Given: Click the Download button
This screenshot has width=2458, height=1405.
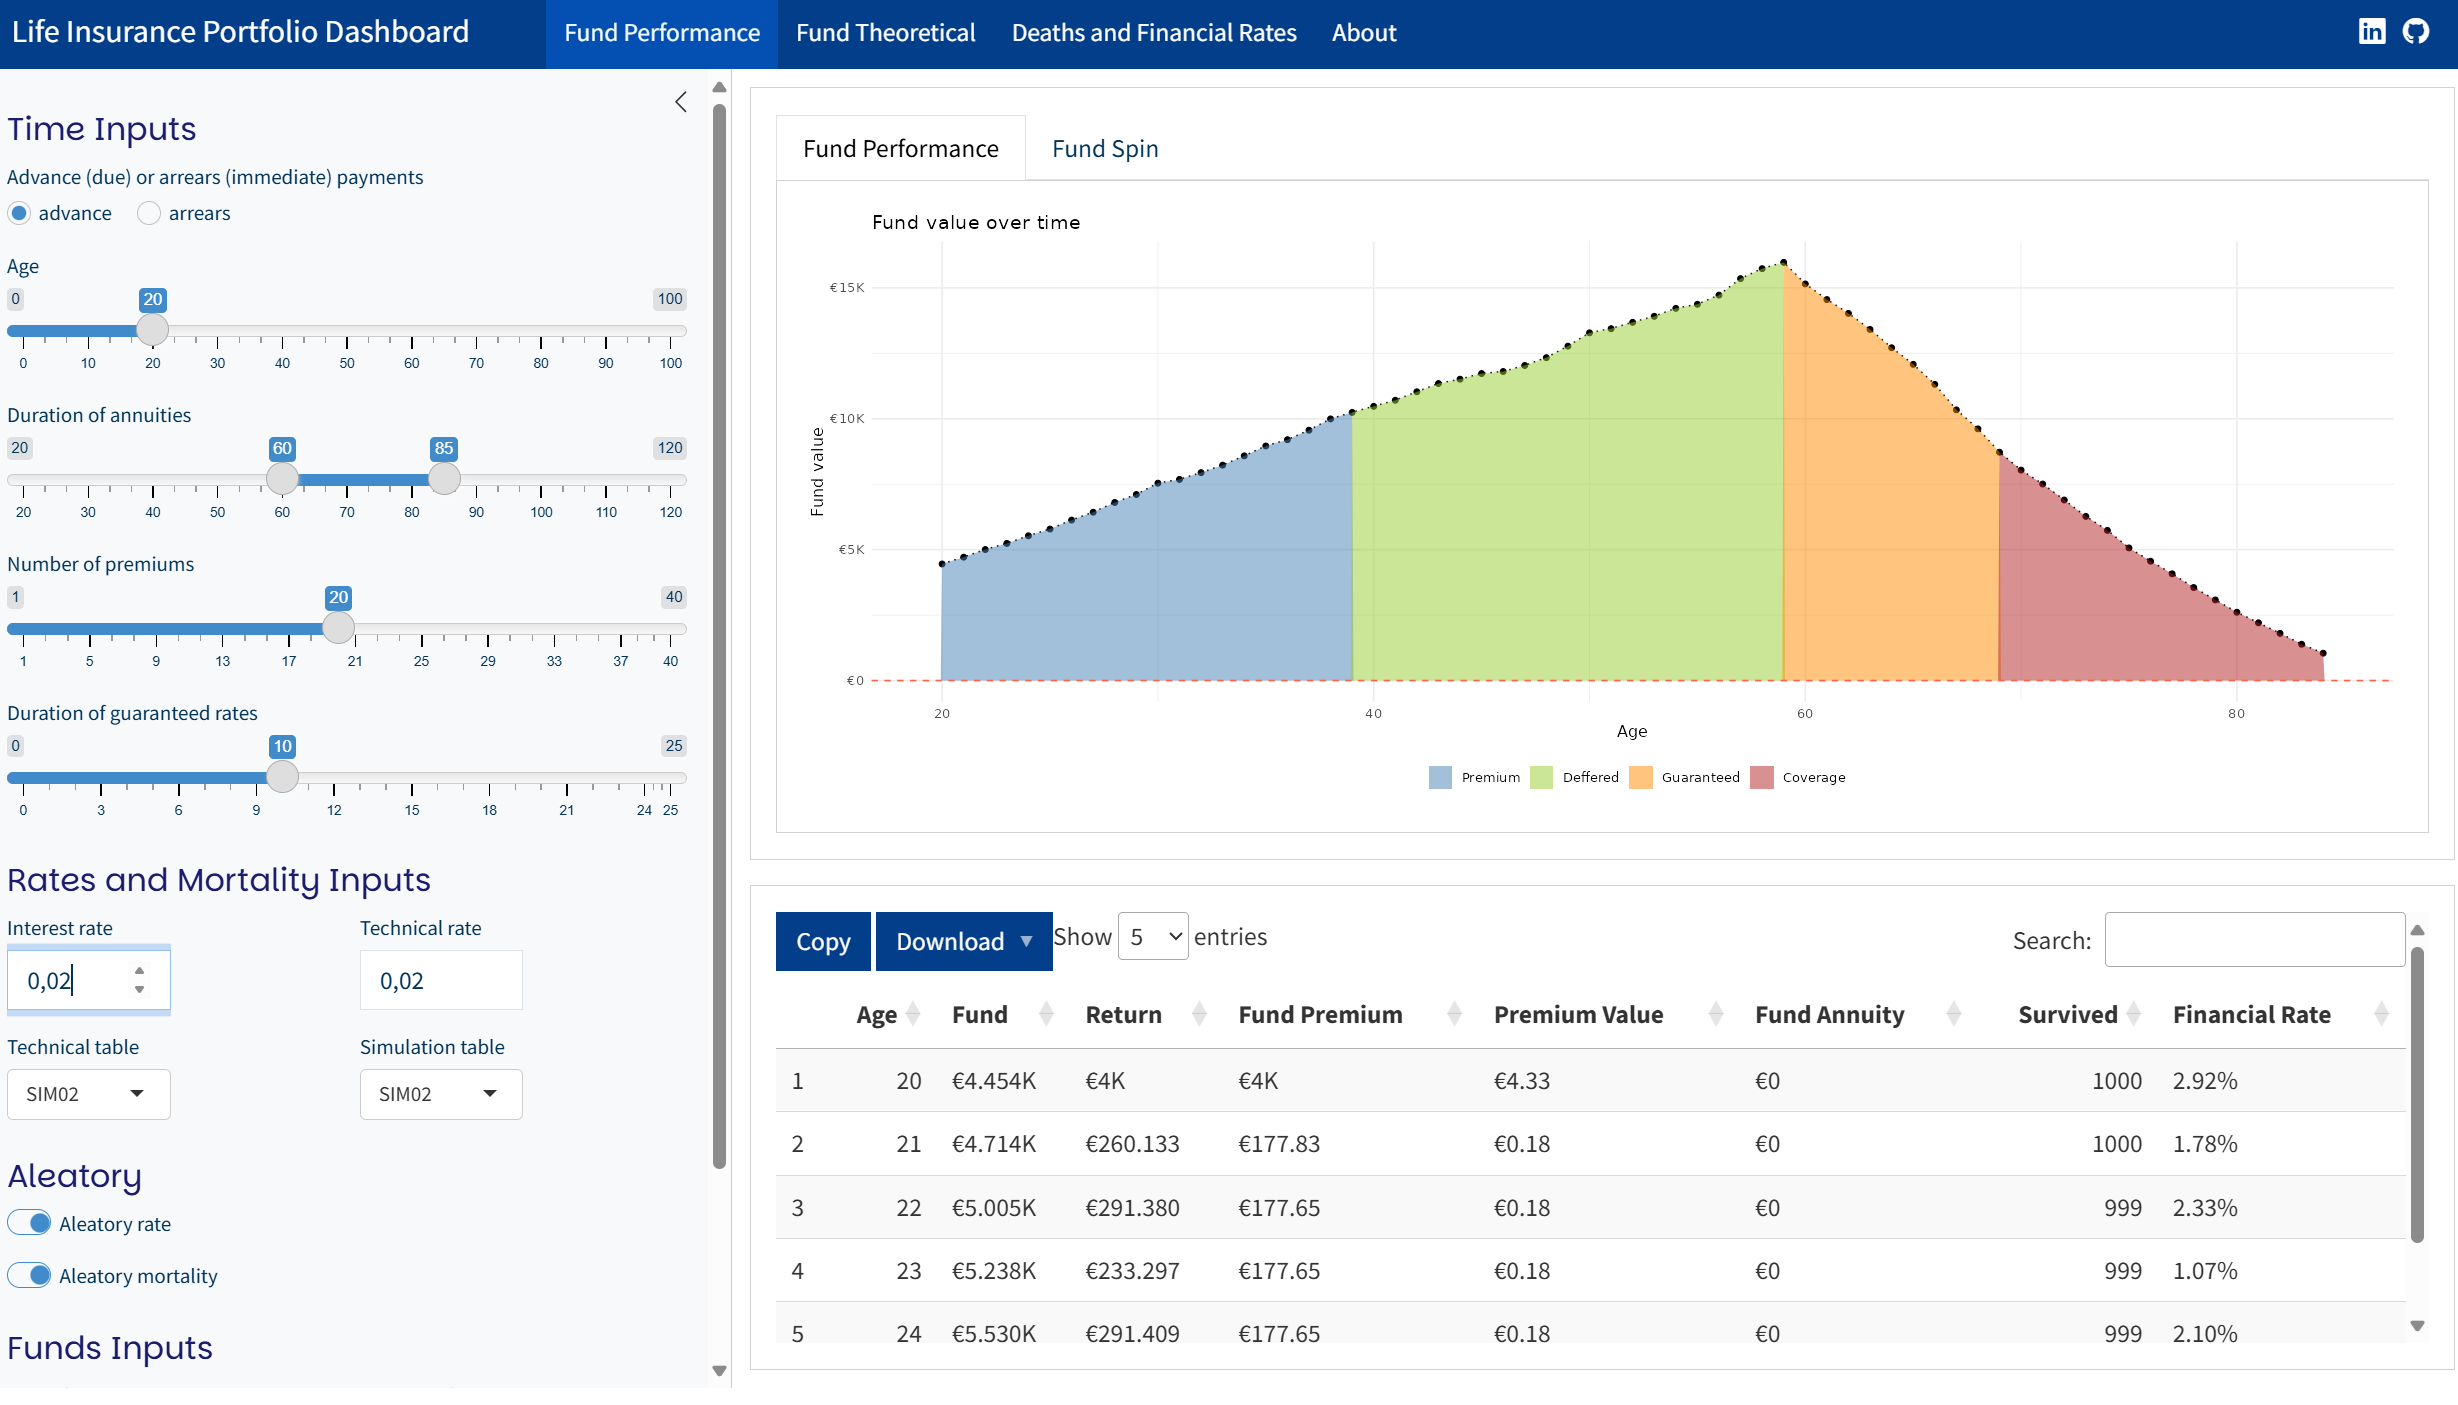Looking at the screenshot, I should click(962, 941).
